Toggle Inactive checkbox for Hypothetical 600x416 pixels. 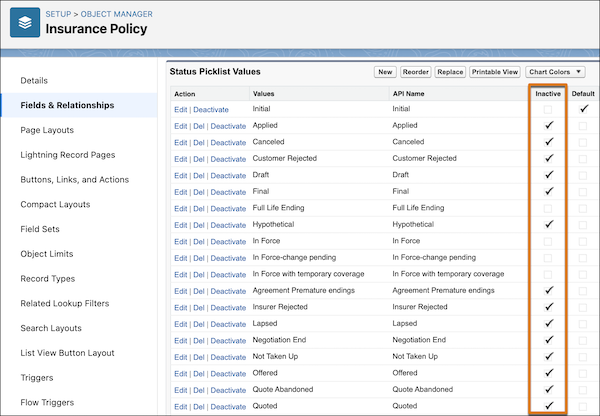[x=549, y=224]
